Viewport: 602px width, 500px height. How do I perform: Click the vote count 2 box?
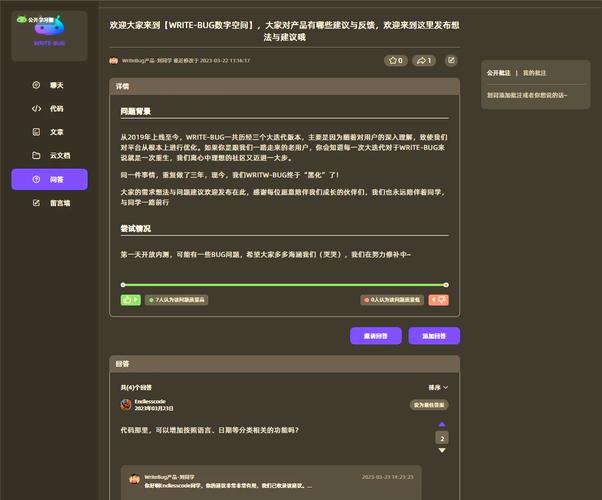[x=442, y=438]
